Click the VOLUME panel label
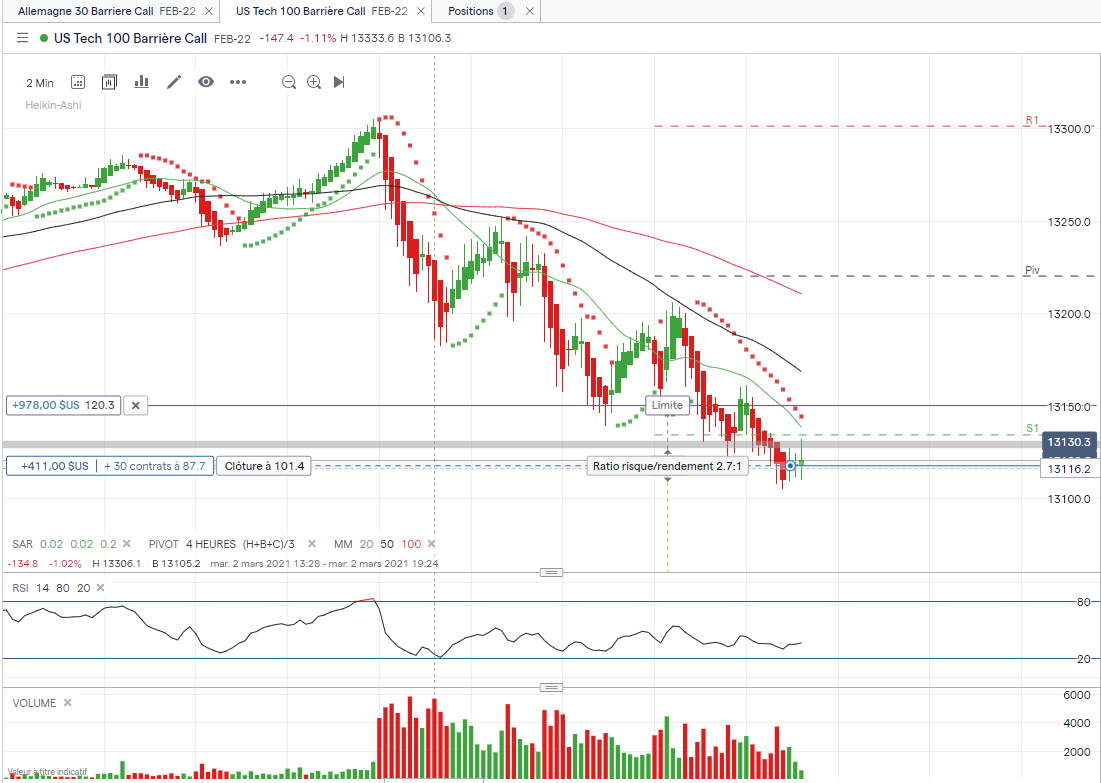The image size is (1101, 783). (x=34, y=702)
